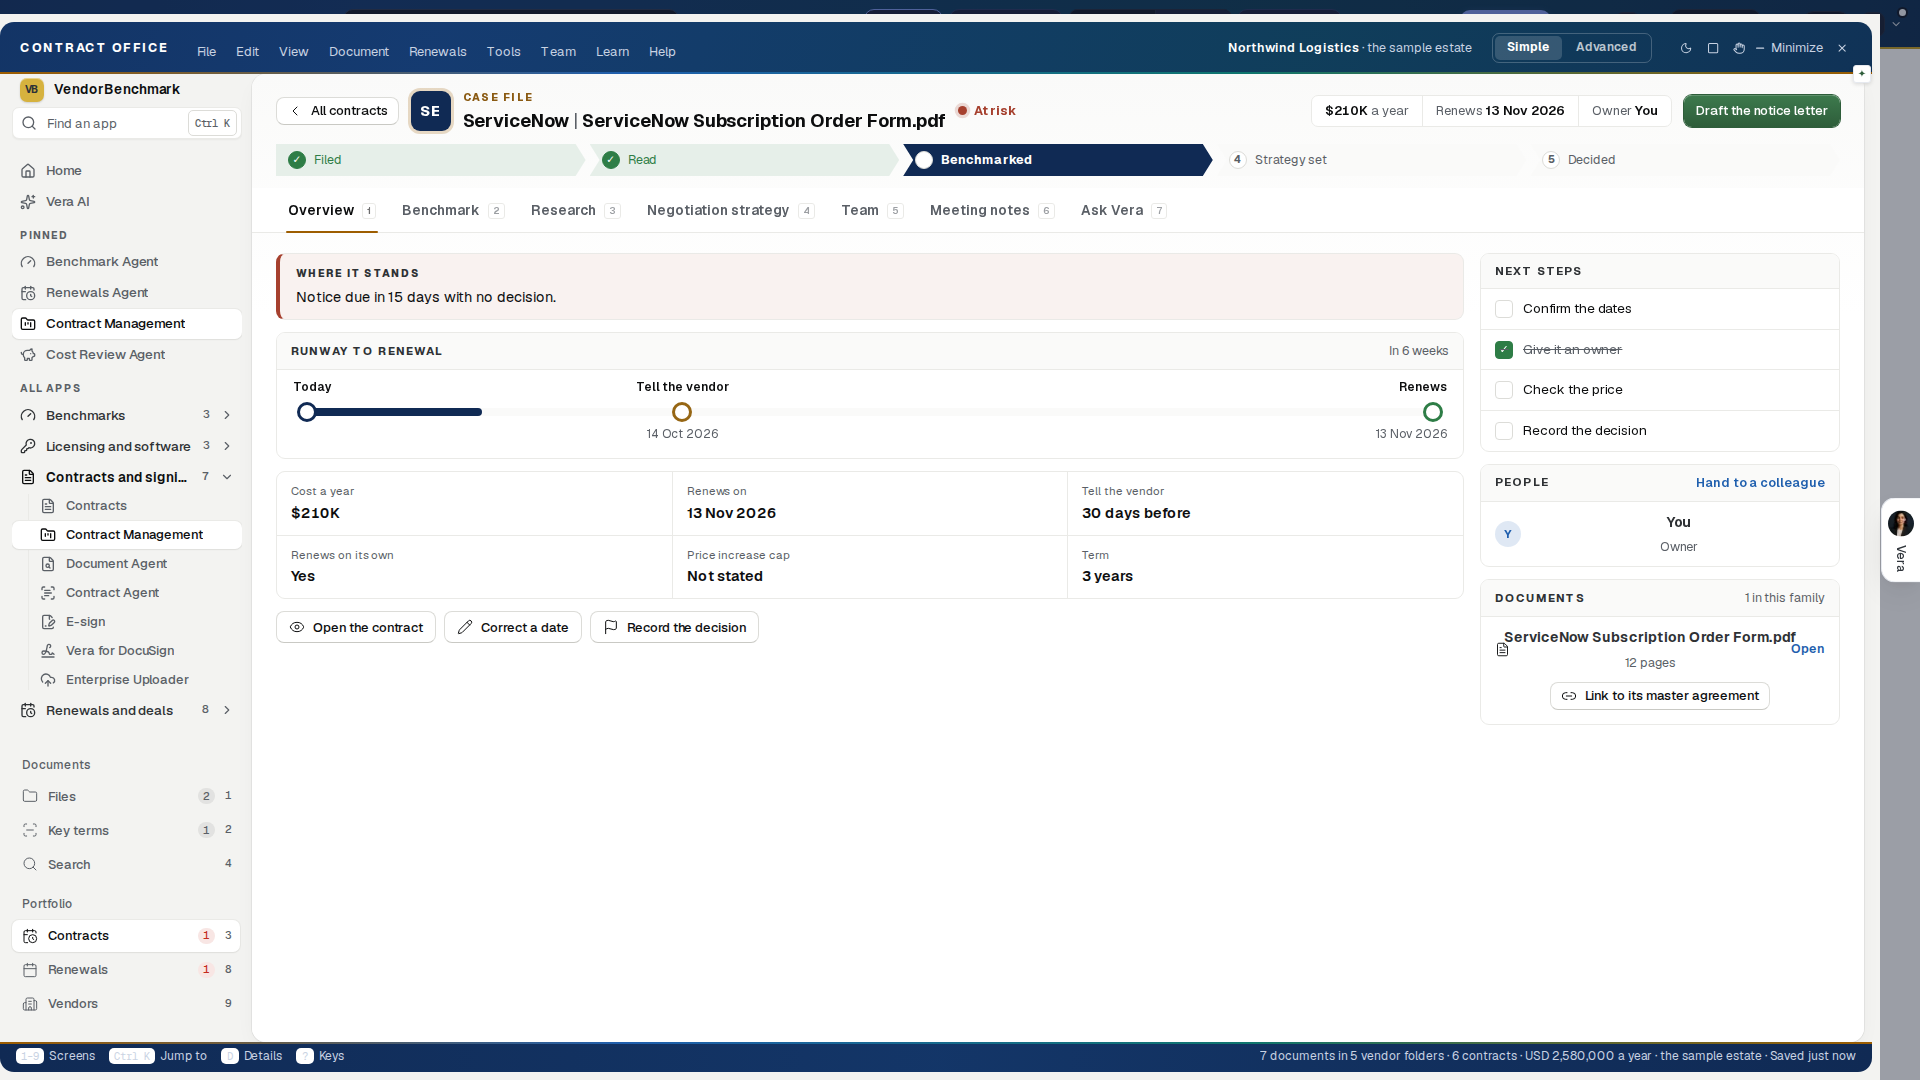Open the Renewals menu
1920x1080 pixels.
(437, 52)
